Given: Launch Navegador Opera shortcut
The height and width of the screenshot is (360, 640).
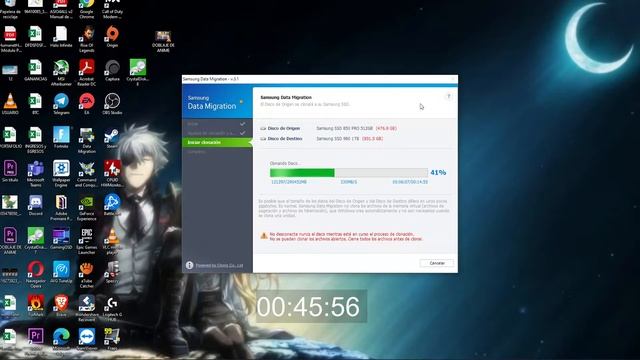Looking at the screenshot, I should pyautogui.click(x=36, y=275).
